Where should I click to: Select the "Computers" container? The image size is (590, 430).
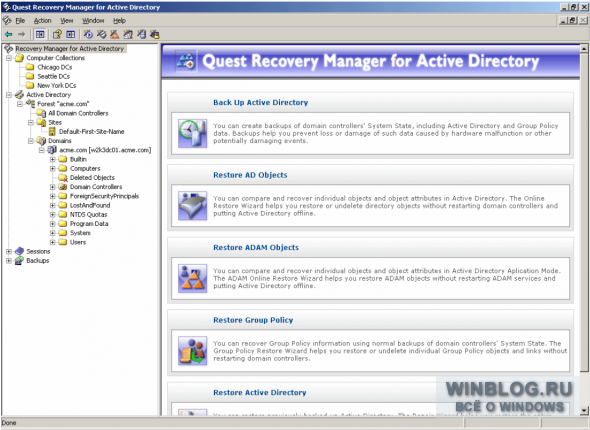tap(85, 169)
